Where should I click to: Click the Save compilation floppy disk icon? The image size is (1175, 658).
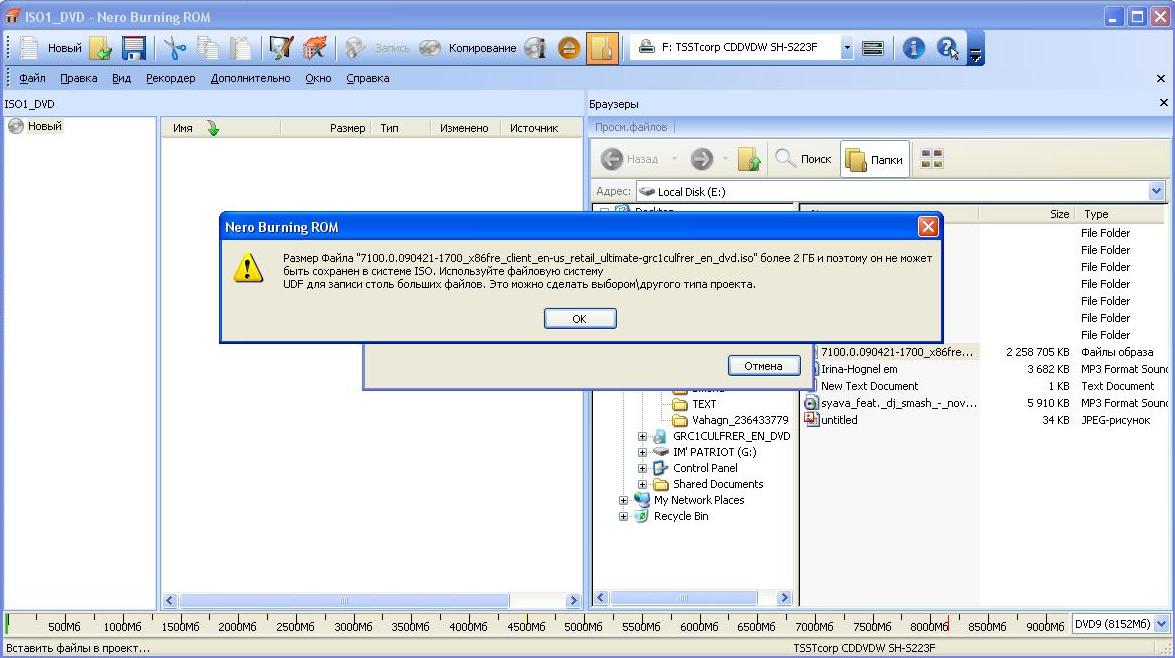coord(134,48)
